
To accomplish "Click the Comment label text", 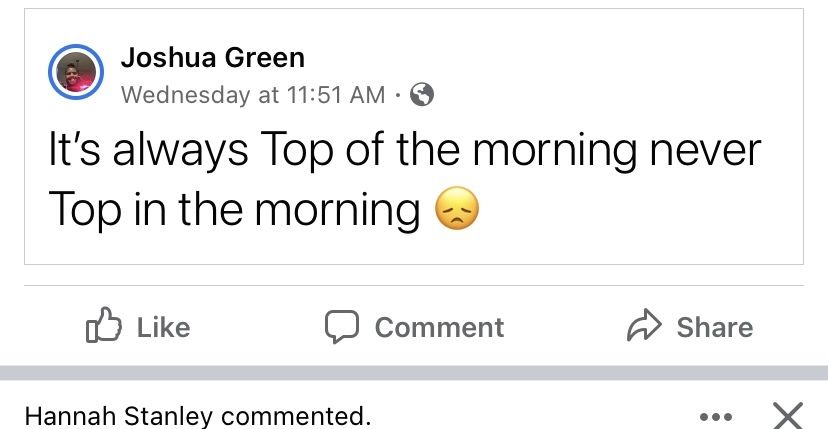I will click(x=439, y=327).
